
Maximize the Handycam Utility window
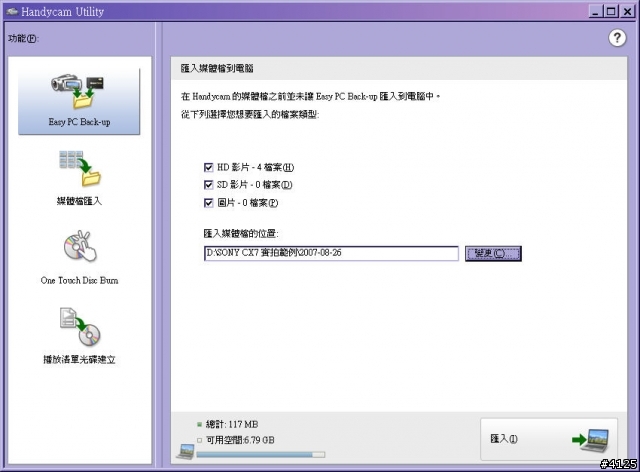click(611, 11)
